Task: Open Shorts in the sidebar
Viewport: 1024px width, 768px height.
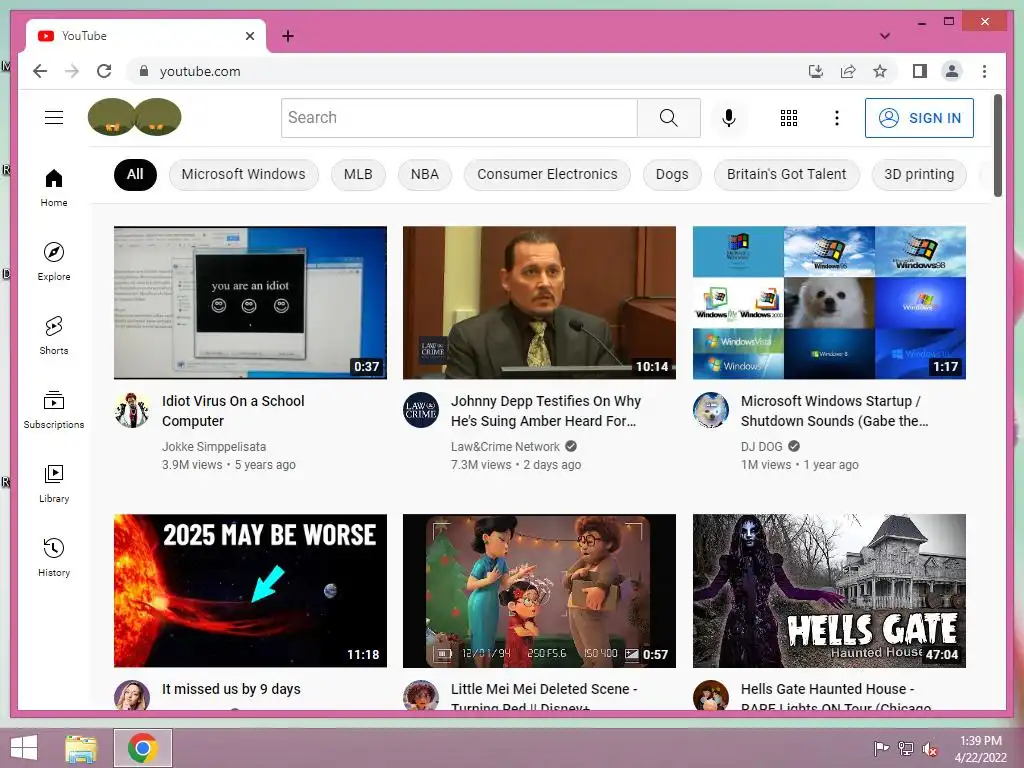Action: click(x=54, y=336)
